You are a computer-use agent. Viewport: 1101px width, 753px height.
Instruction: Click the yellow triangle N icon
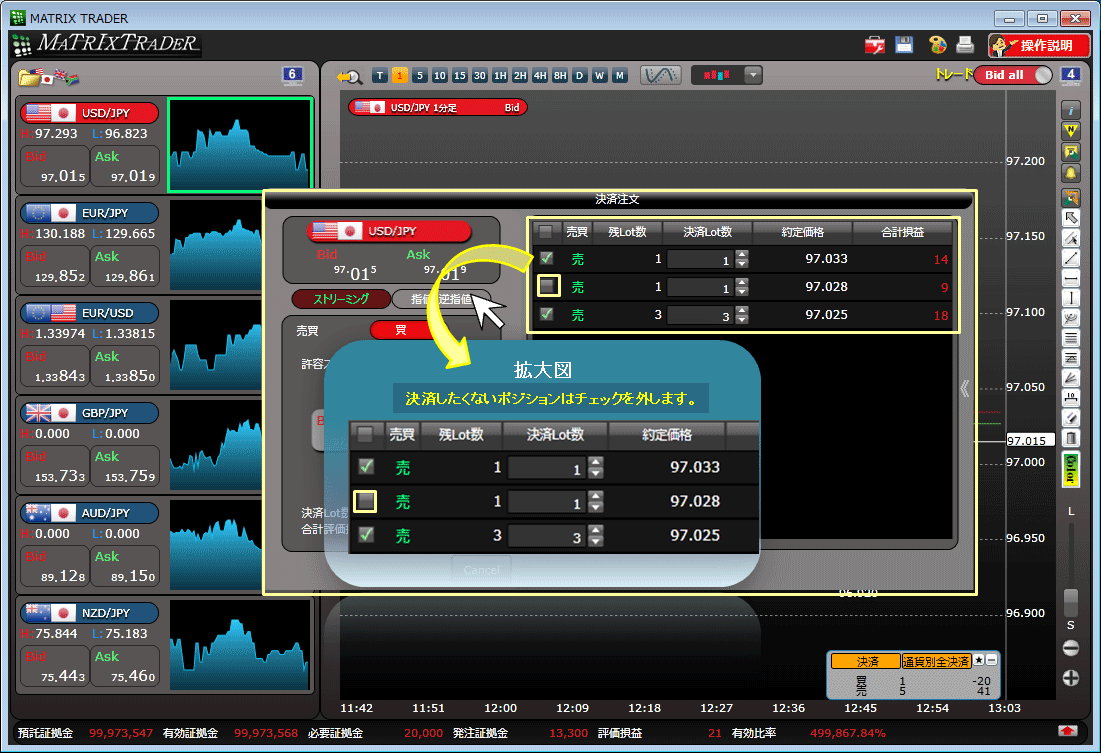[1071, 131]
